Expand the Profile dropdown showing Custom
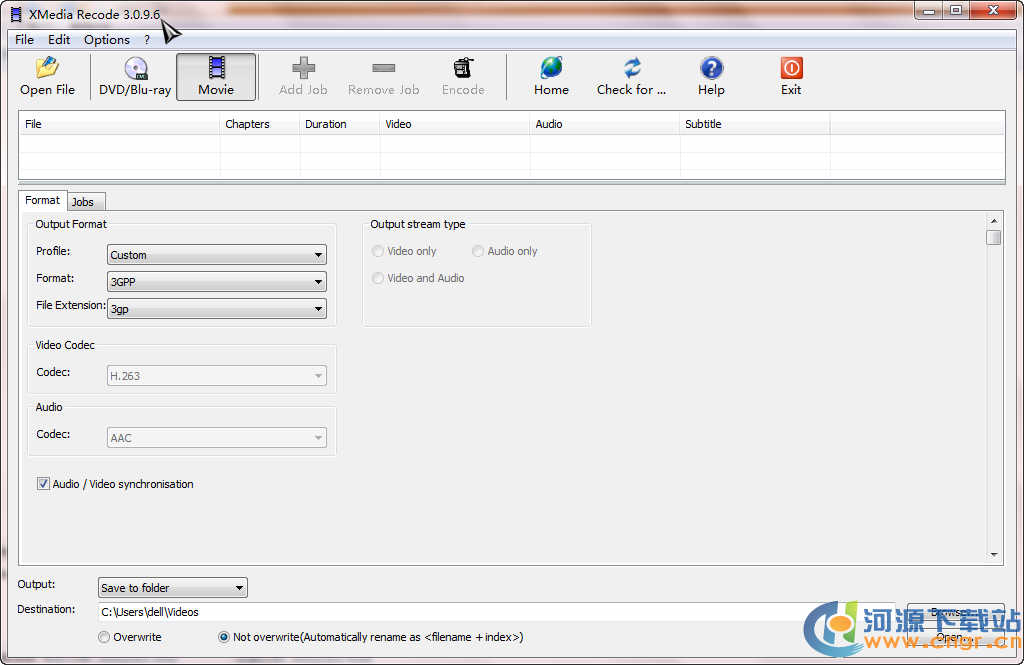The height and width of the screenshot is (665, 1024). click(x=217, y=255)
